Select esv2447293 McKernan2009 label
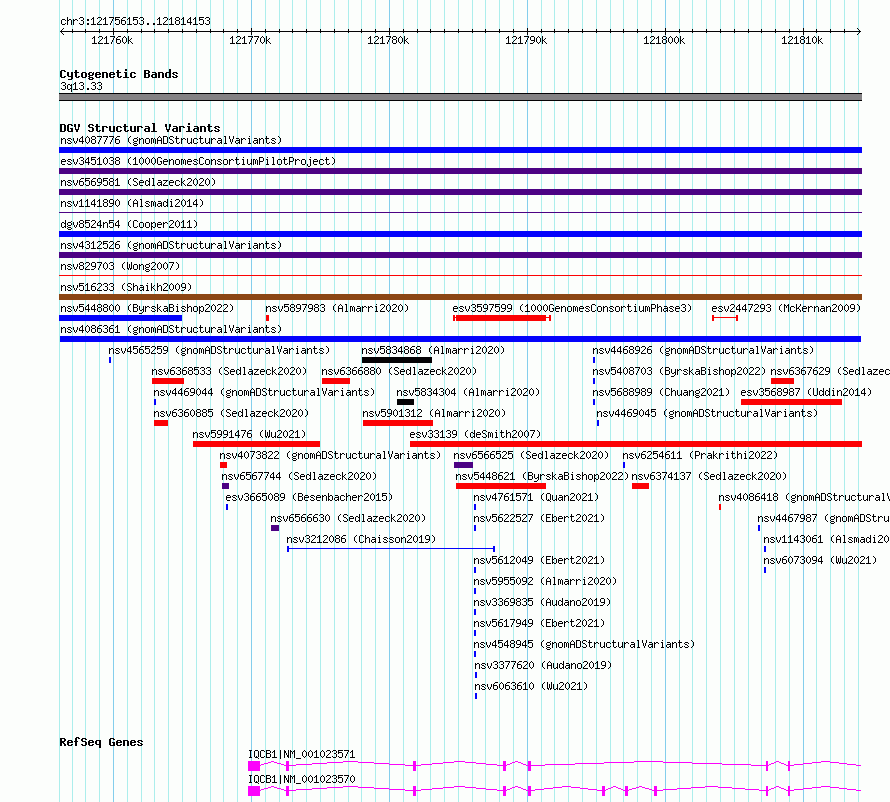This screenshot has width=890, height=802. pyautogui.click(x=786, y=308)
